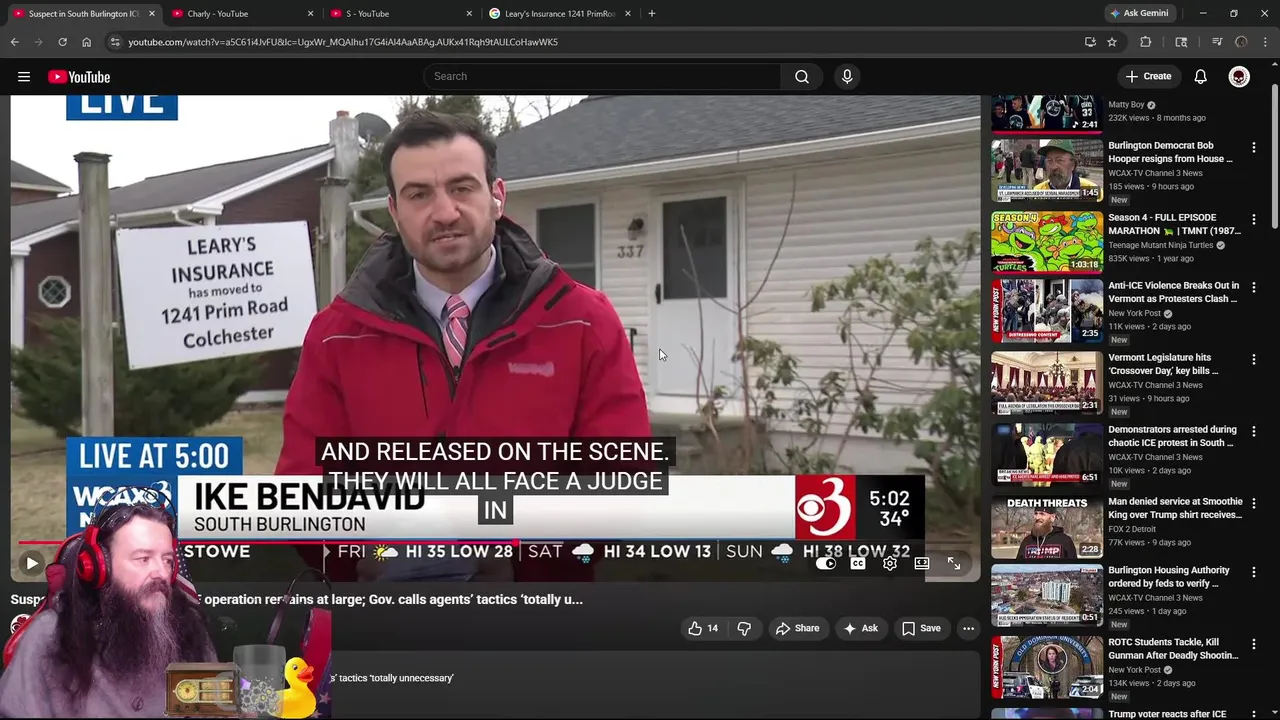The height and width of the screenshot is (720, 1280).
Task: Install app icon in the address bar
Action: tap(1090, 42)
